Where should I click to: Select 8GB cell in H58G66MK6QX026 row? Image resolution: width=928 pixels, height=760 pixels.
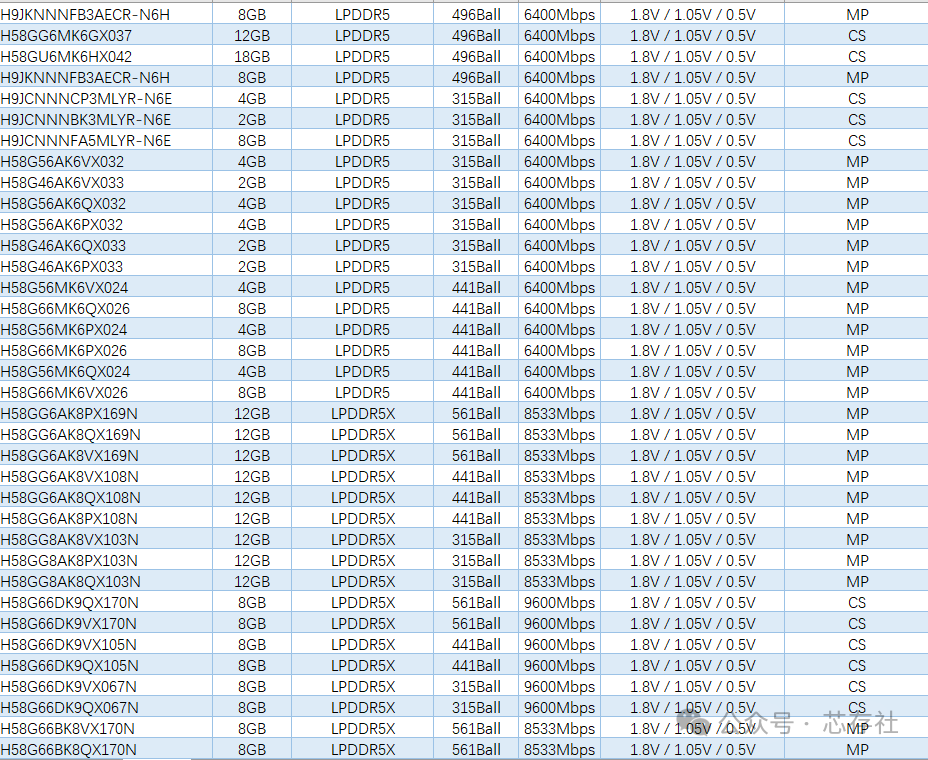(252, 309)
